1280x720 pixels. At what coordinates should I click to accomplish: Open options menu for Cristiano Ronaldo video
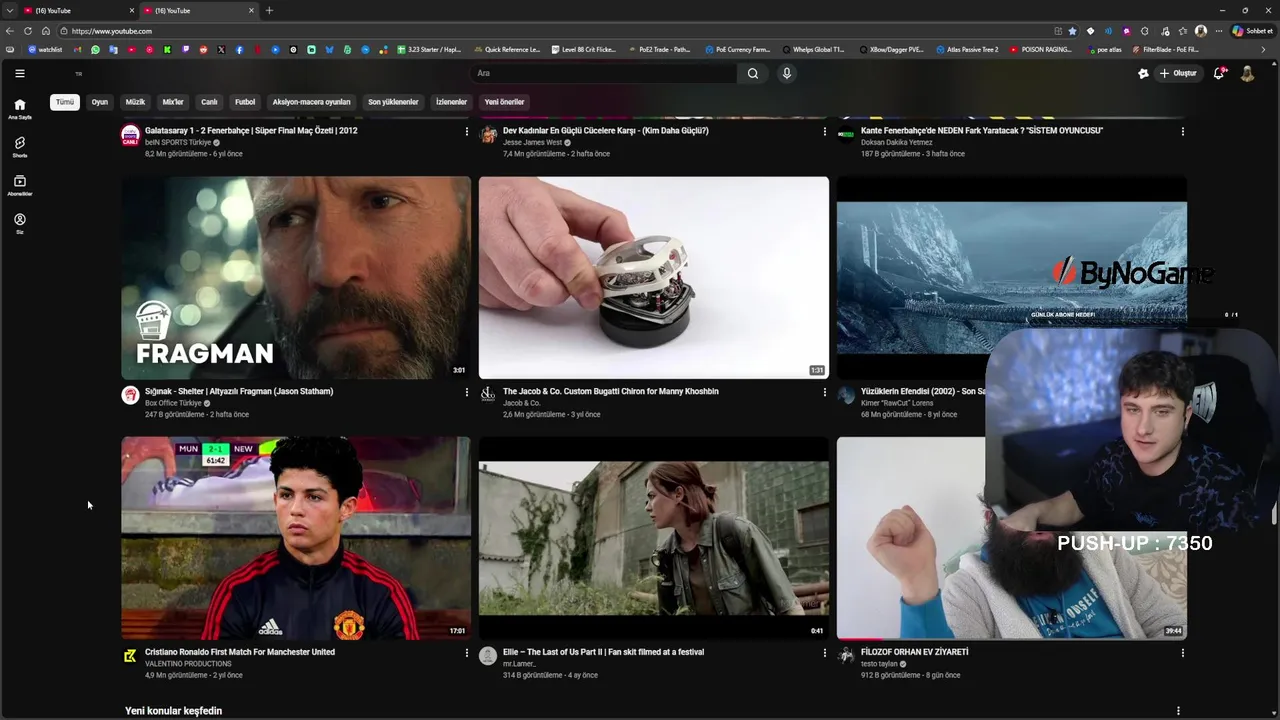[x=467, y=653]
